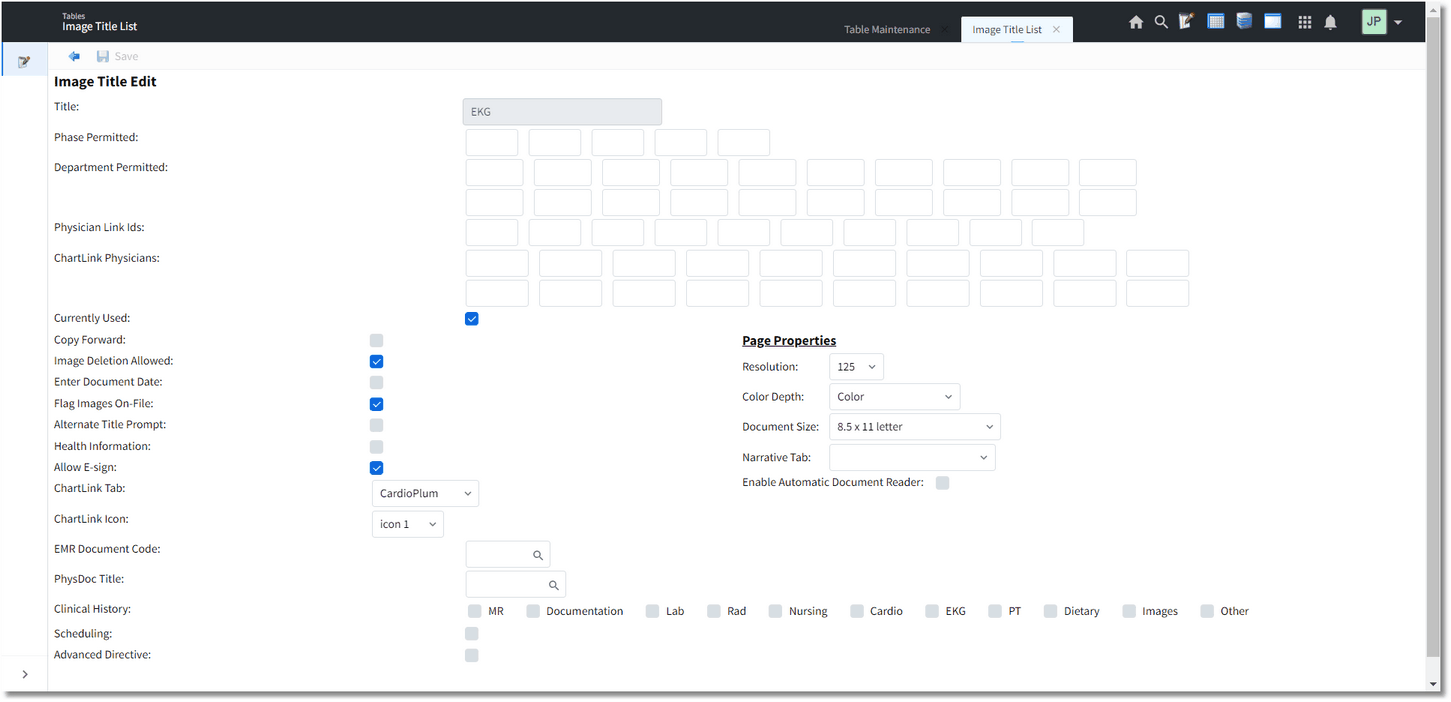This screenshot has height=702, width=1451.
Task: Check Clinical History Lab box
Action: pos(653,611)
